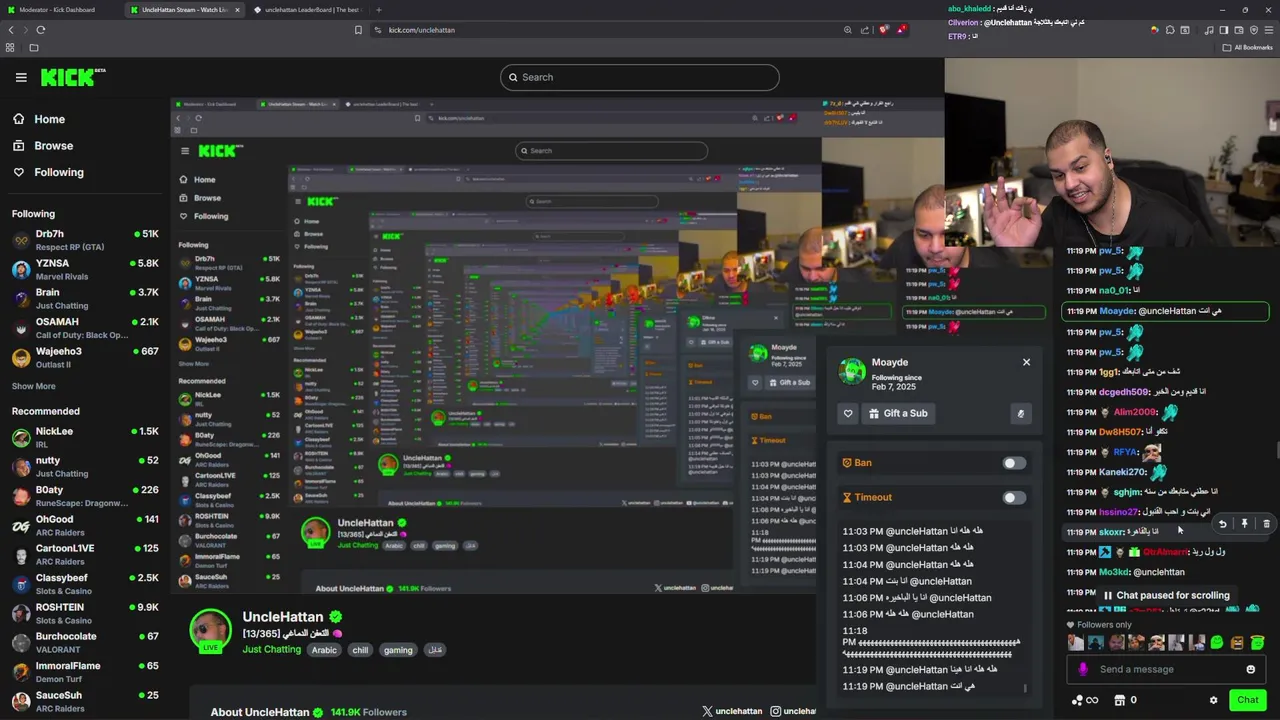Open the shop icon with 0

[1126, 700]
